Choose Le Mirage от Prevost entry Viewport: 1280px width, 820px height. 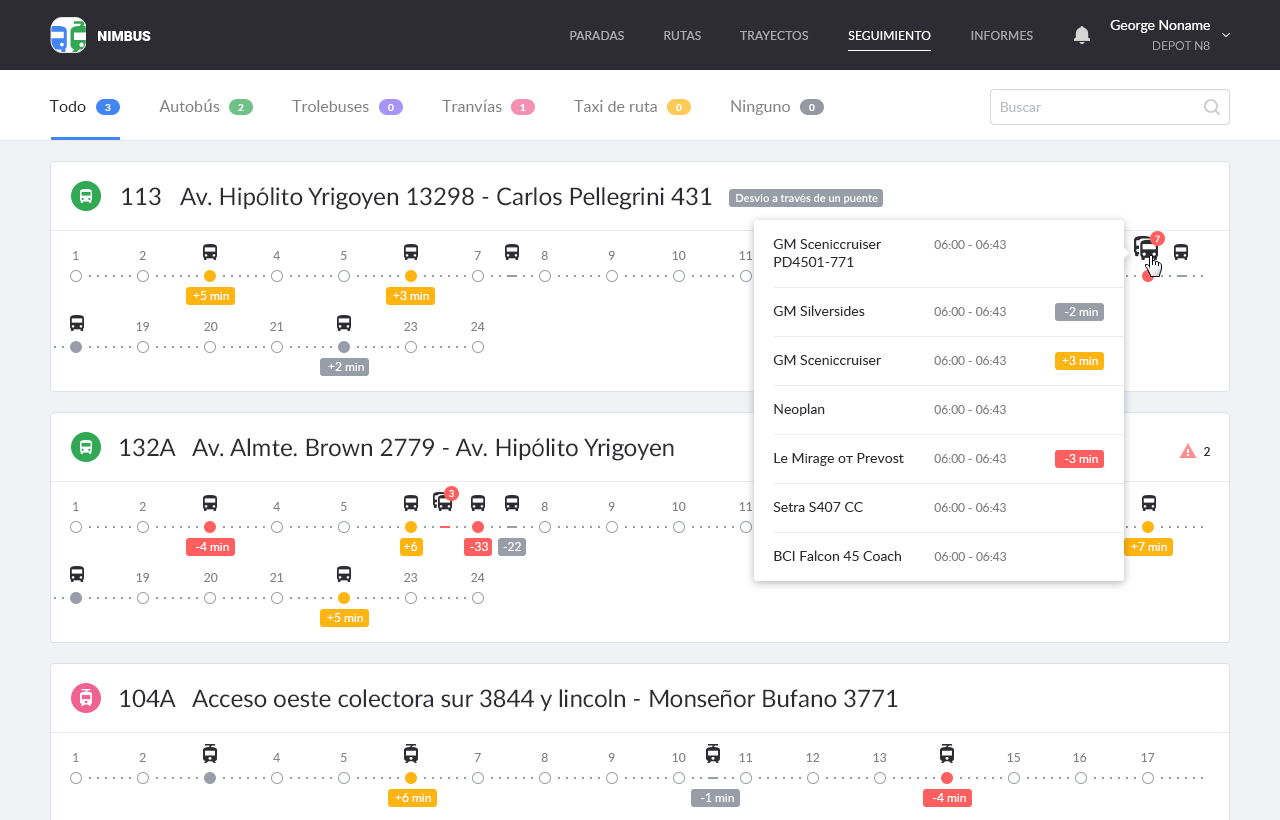pyautogui.click(x=838, y=458)
